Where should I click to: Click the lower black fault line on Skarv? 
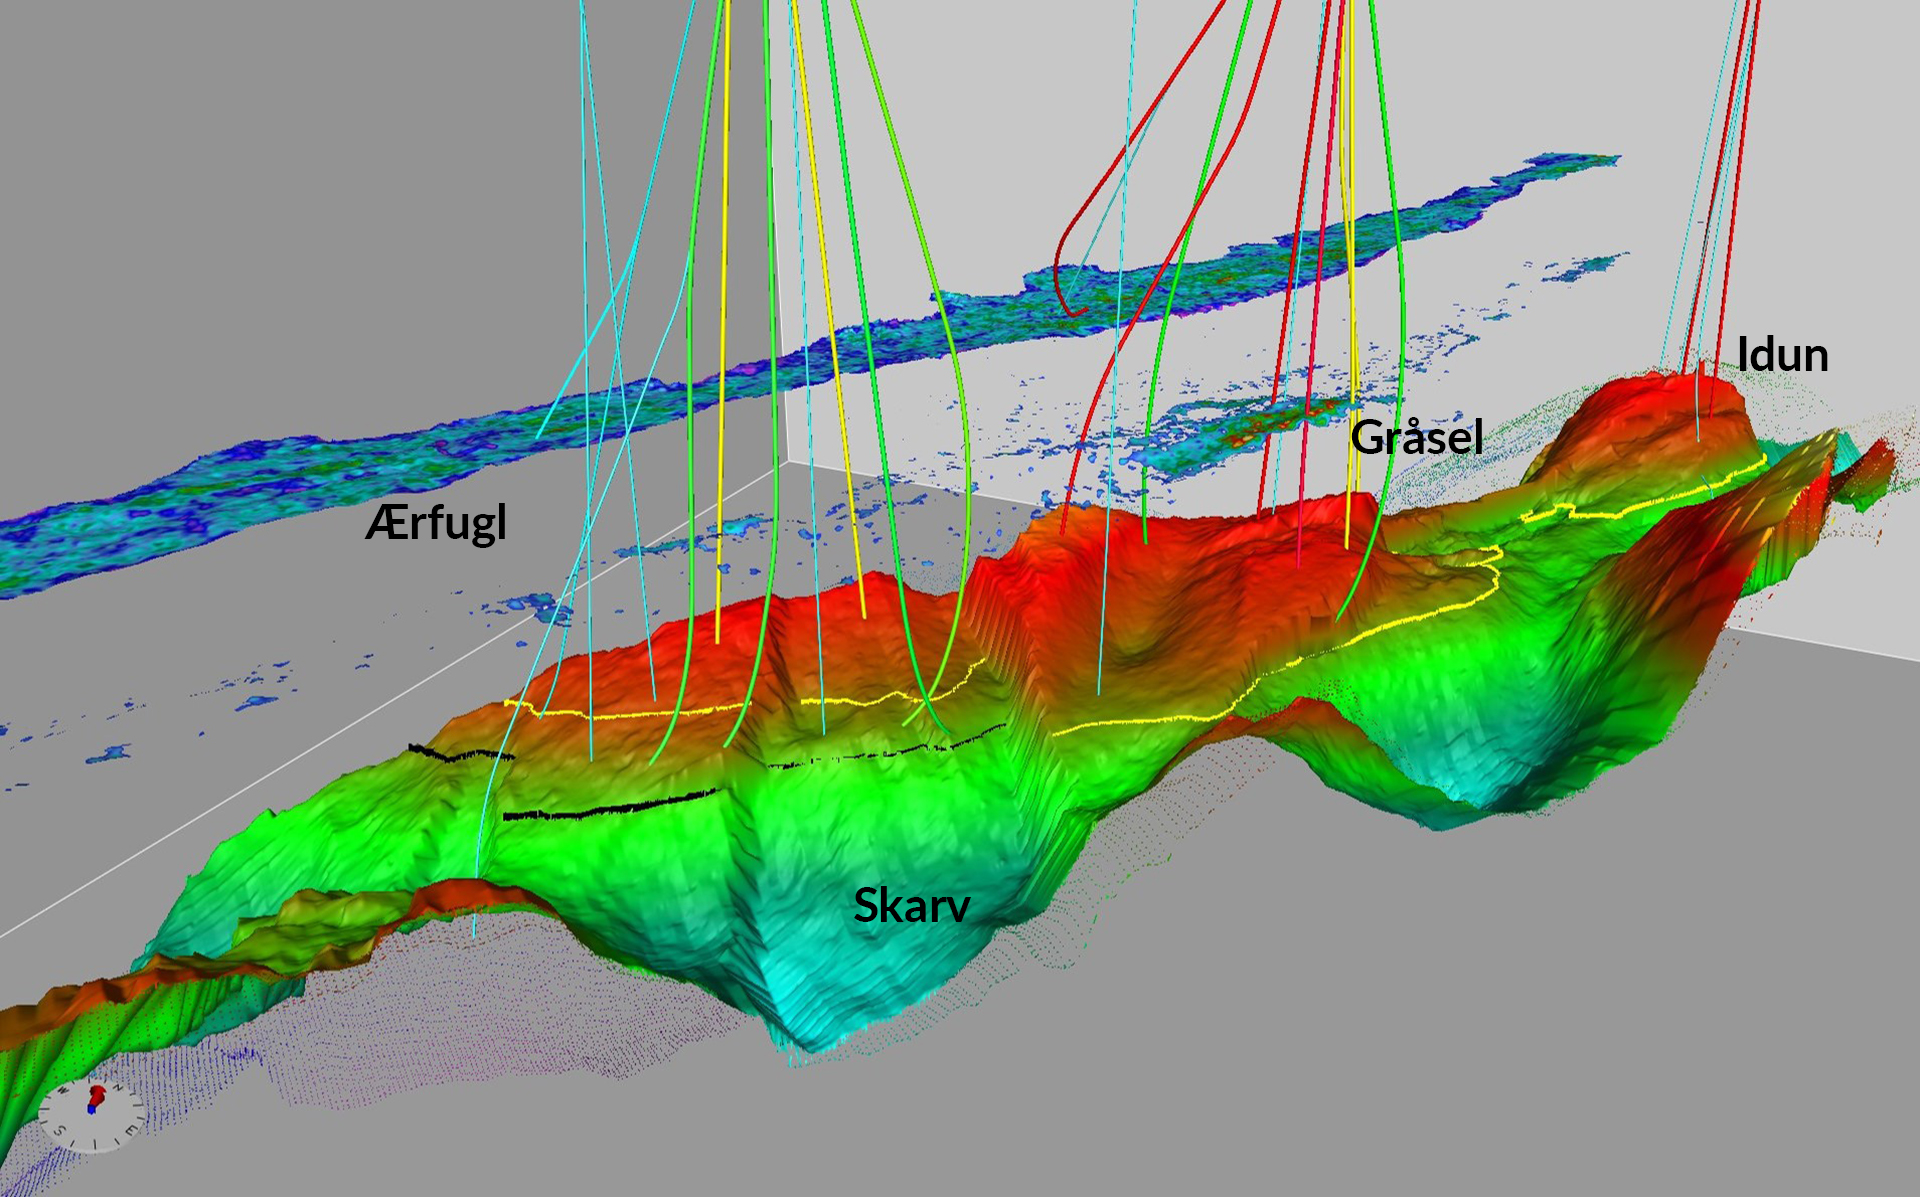[610, 807]
